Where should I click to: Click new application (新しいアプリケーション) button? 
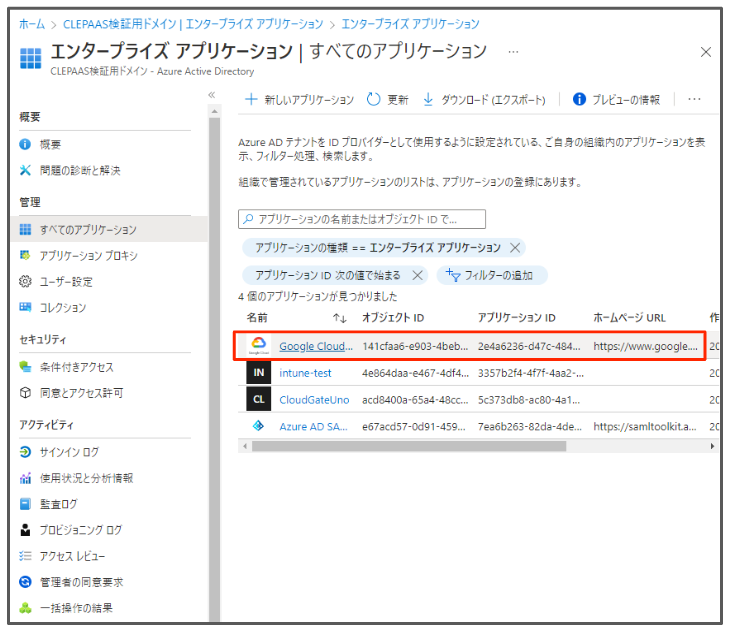tap(300, 100)
